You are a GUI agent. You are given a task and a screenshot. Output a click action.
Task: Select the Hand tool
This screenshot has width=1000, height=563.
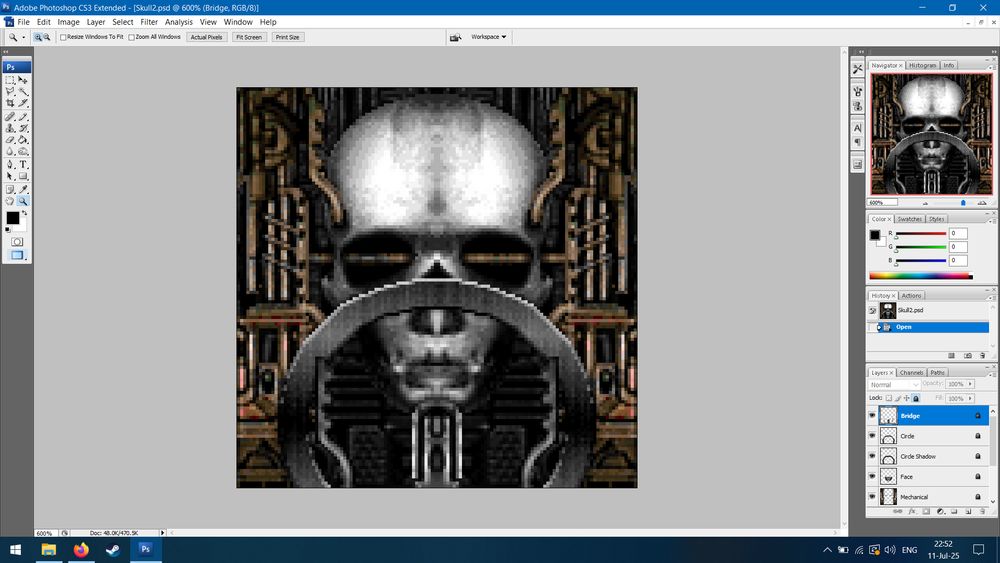[x=10, y=201]
